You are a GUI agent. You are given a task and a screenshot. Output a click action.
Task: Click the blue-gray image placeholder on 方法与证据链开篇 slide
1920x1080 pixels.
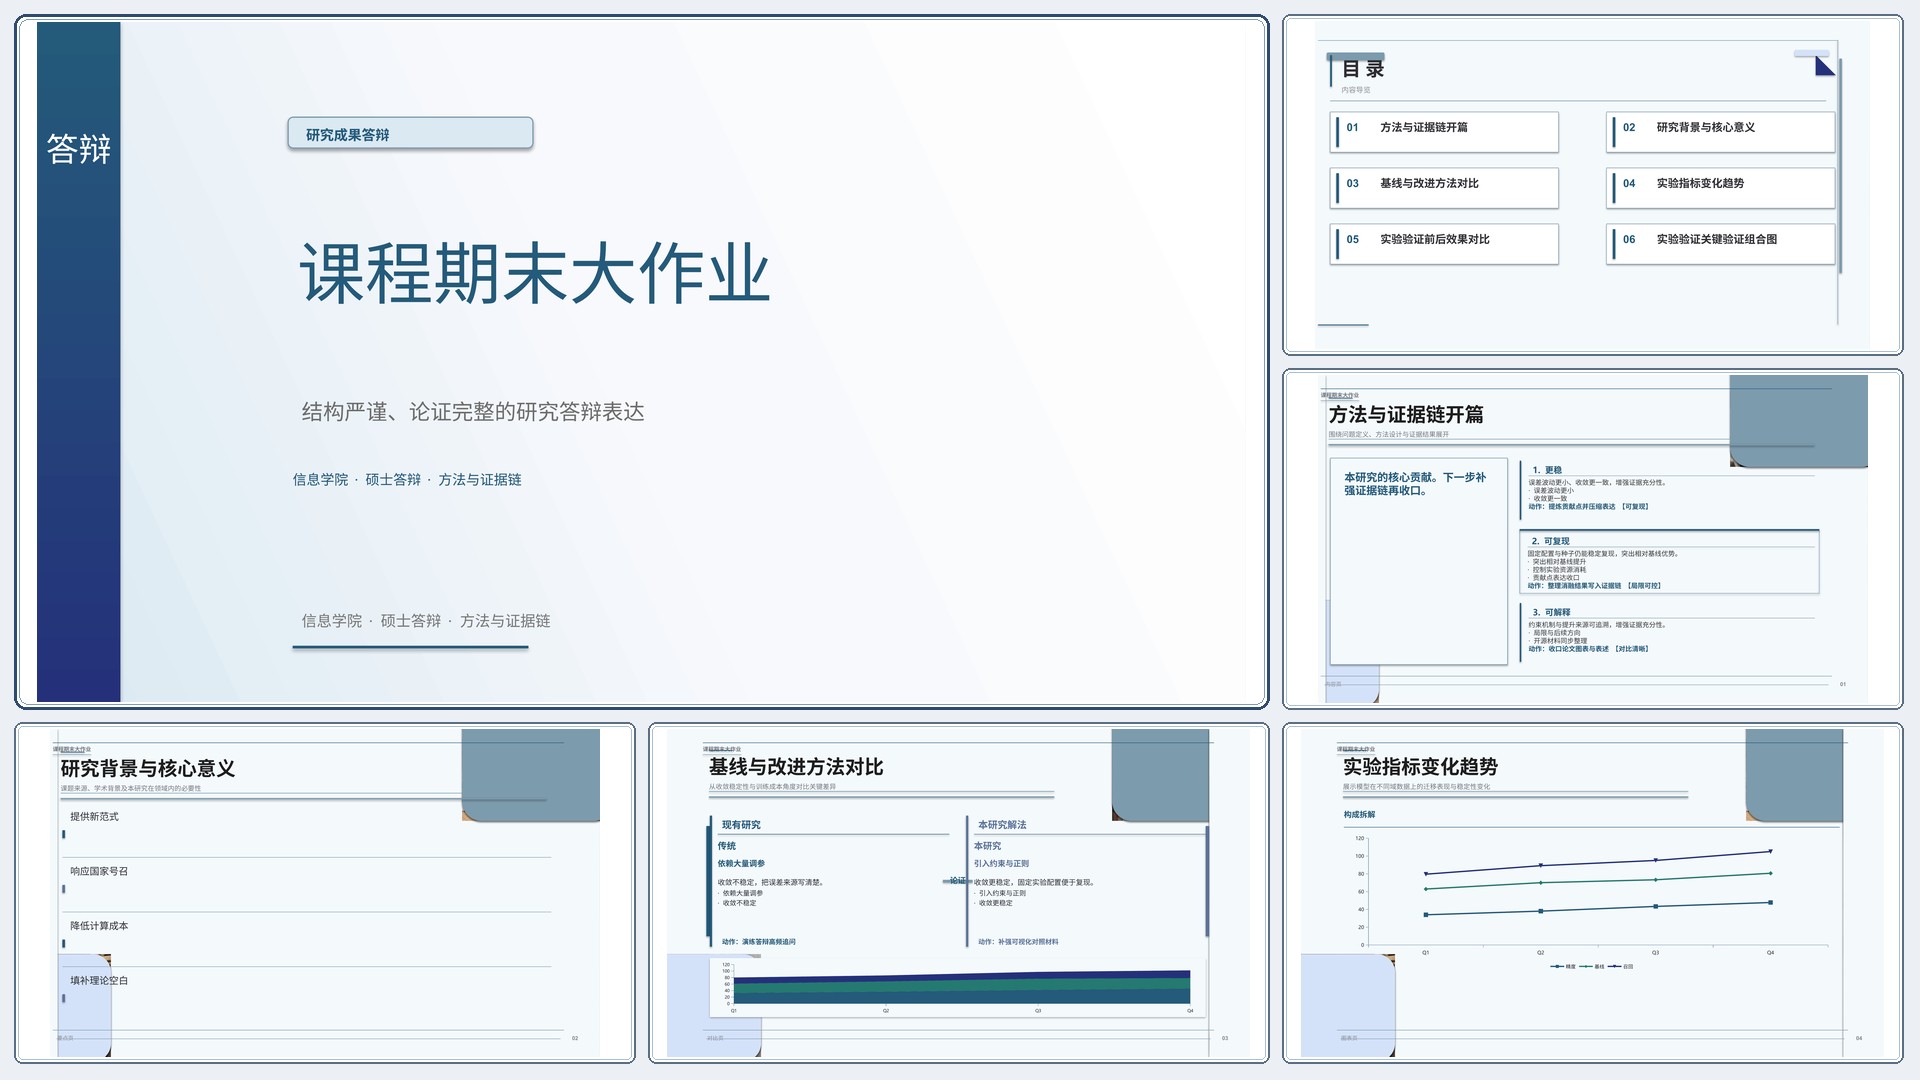pos(1798,421)
